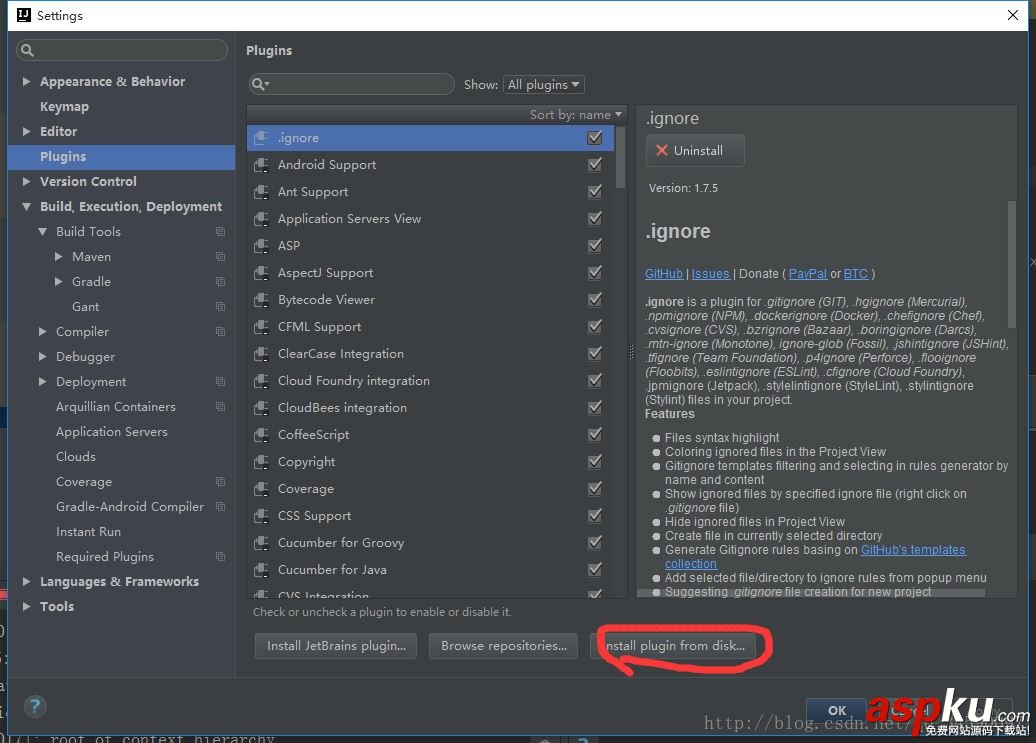Viewport: 1036px width, 743px height.
Task: Click the Cucumber for Java plugin icon
Action: click(x=261, y=570)
